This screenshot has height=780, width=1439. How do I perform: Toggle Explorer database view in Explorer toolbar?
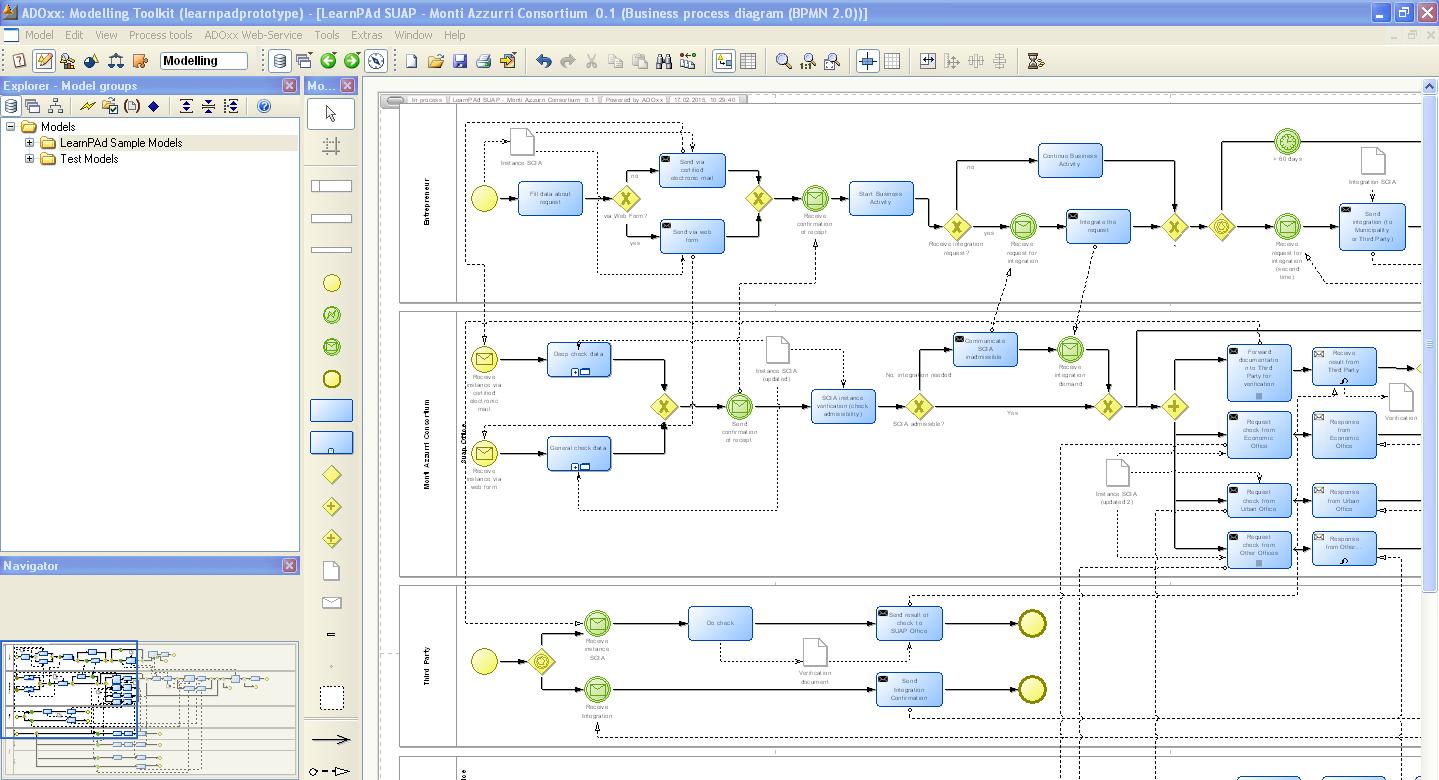(x=11, y=106)
